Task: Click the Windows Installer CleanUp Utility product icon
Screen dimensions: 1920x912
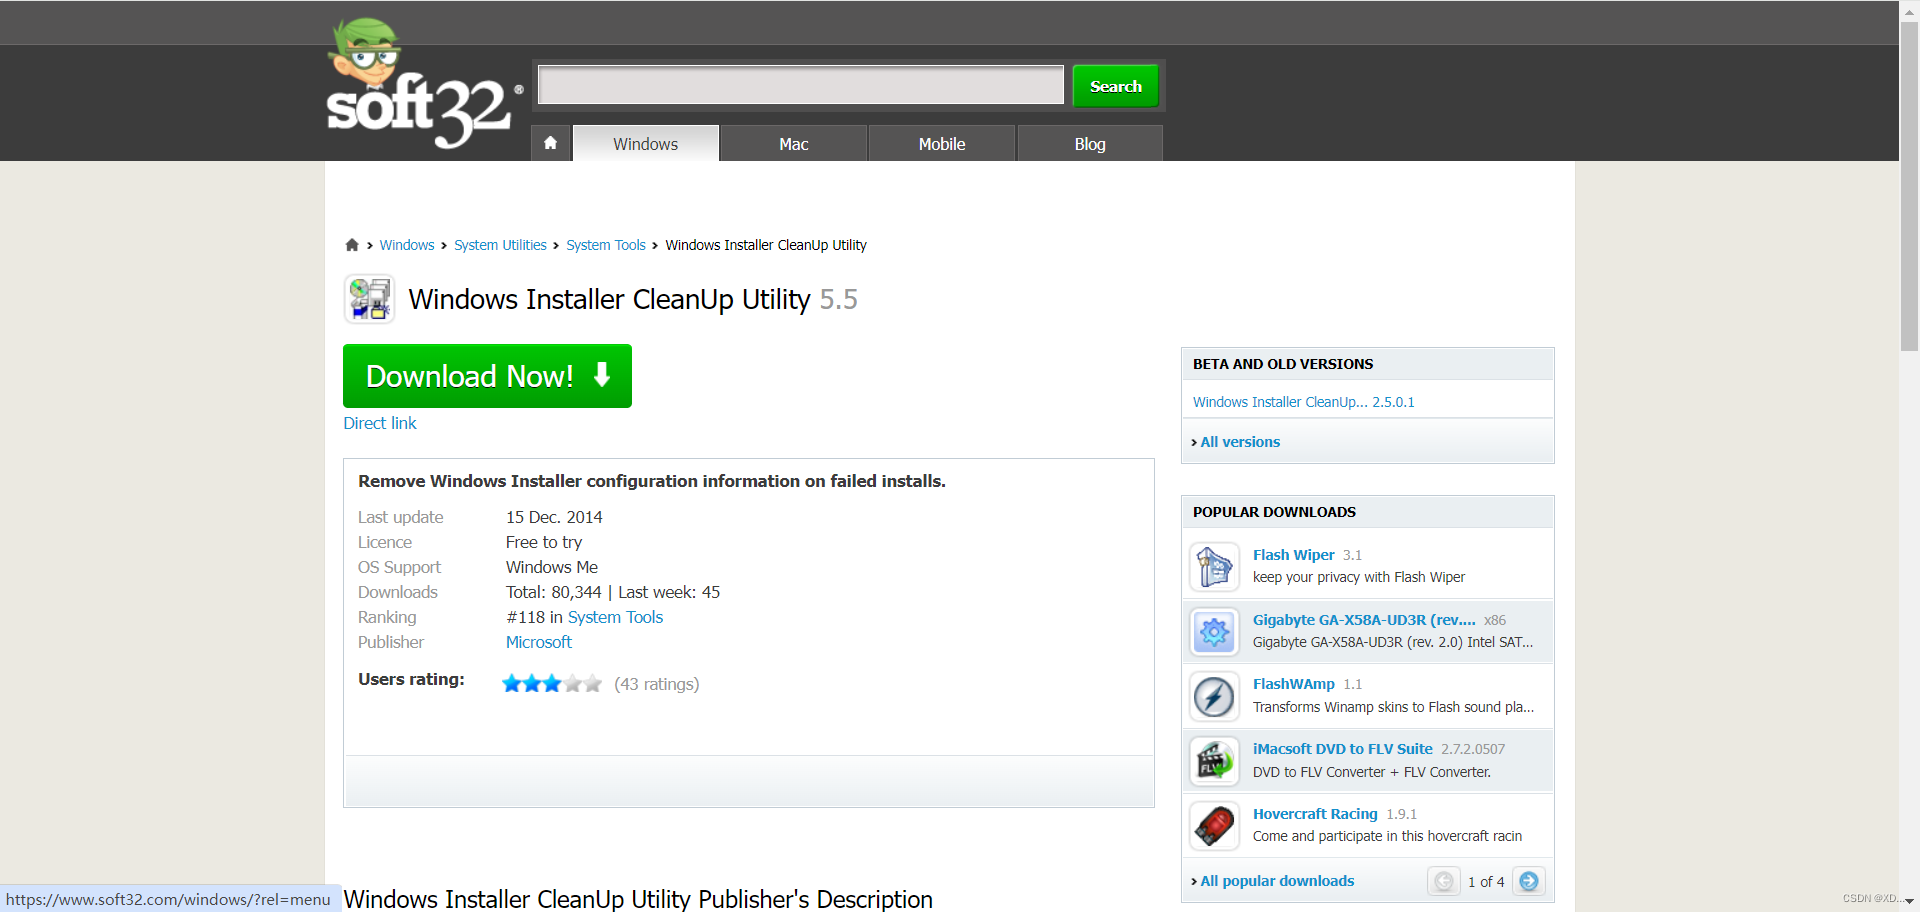Action: click(369, 298)
